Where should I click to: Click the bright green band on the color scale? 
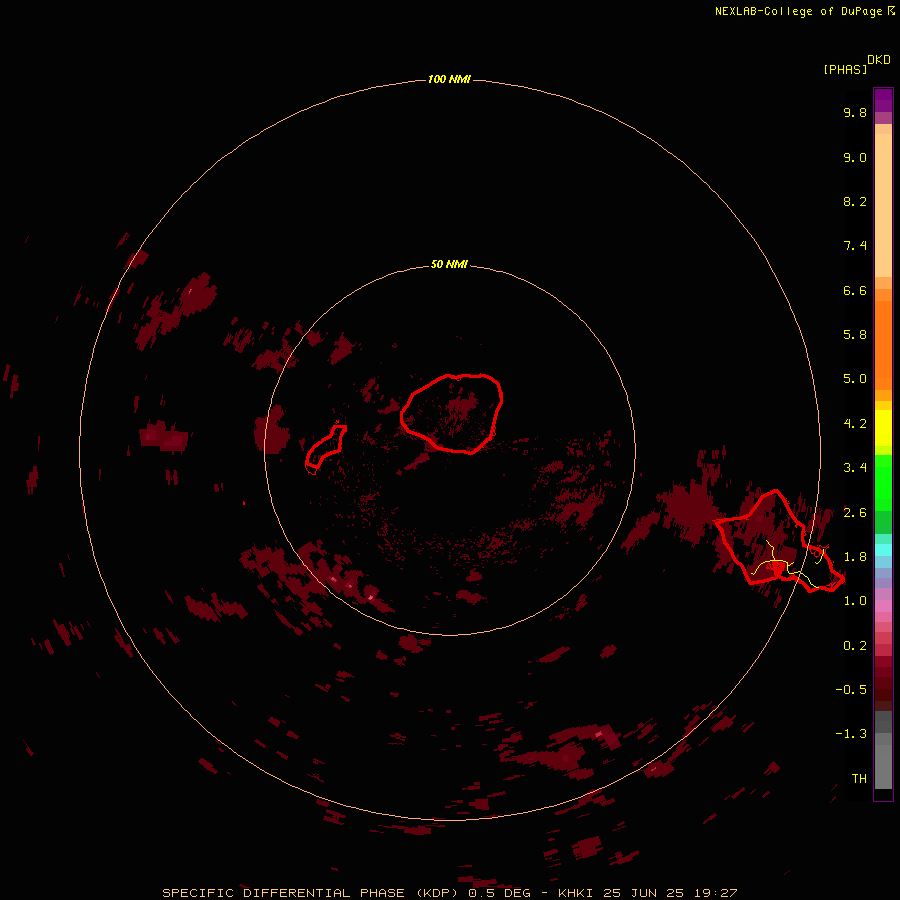coord(883,483)
